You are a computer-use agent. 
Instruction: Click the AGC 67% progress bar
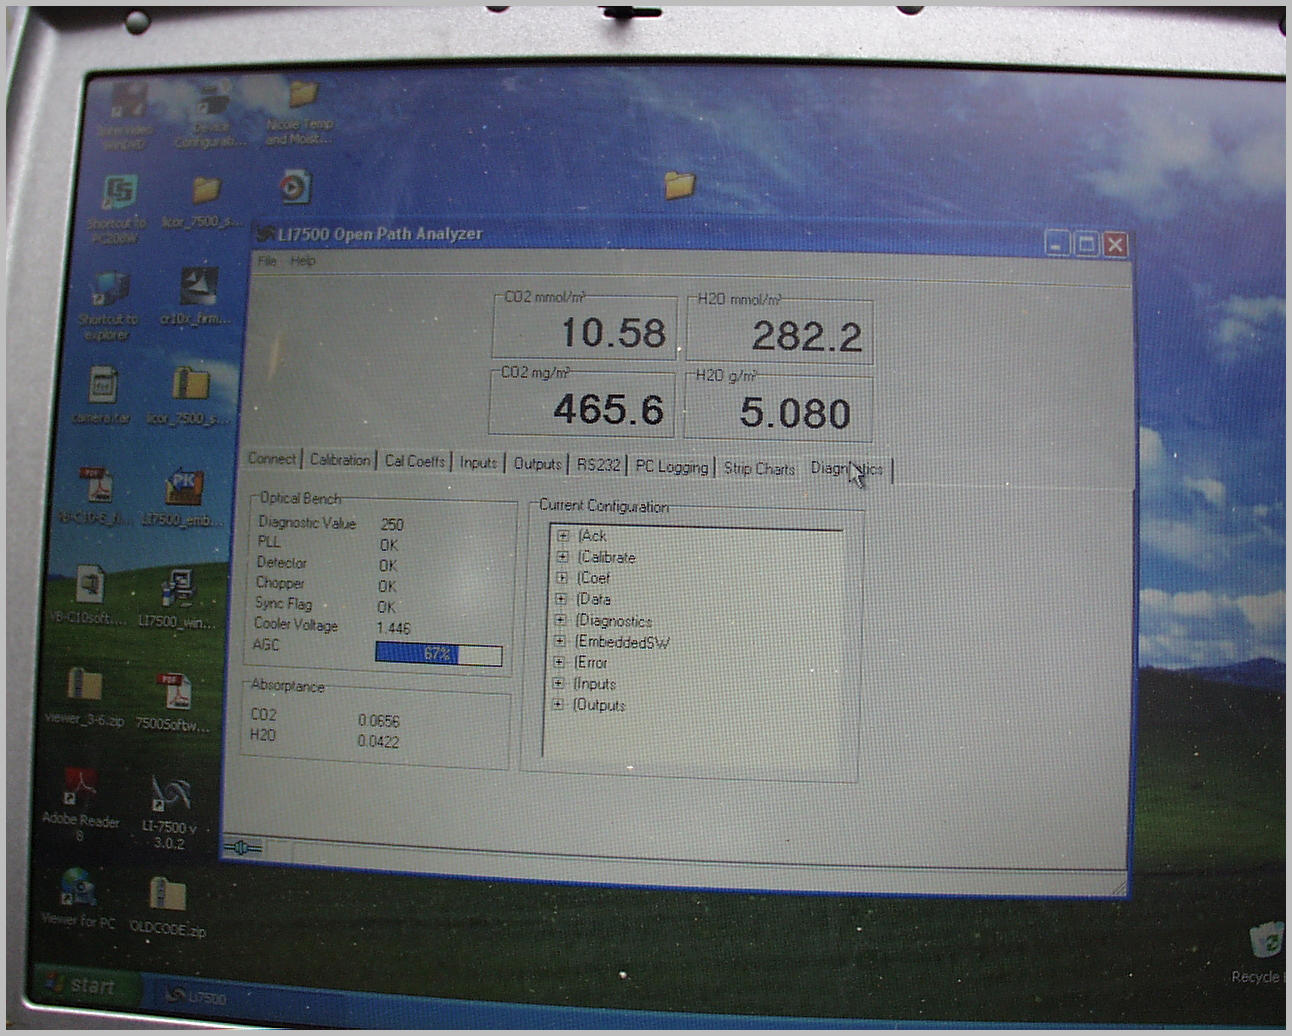tap(438, 654)
